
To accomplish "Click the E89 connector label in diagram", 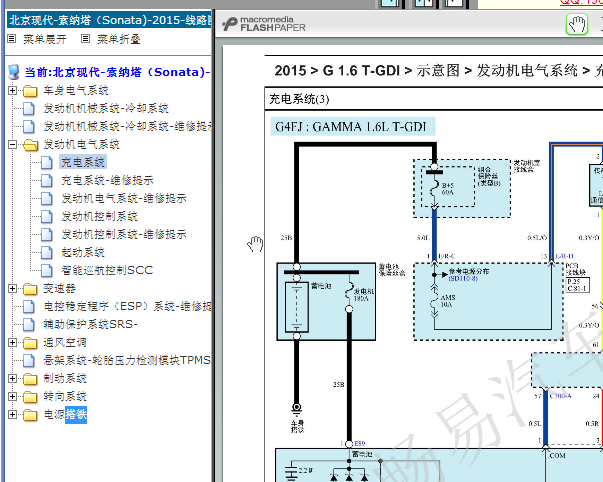I will pyautogui.click(x=360, y=444).
